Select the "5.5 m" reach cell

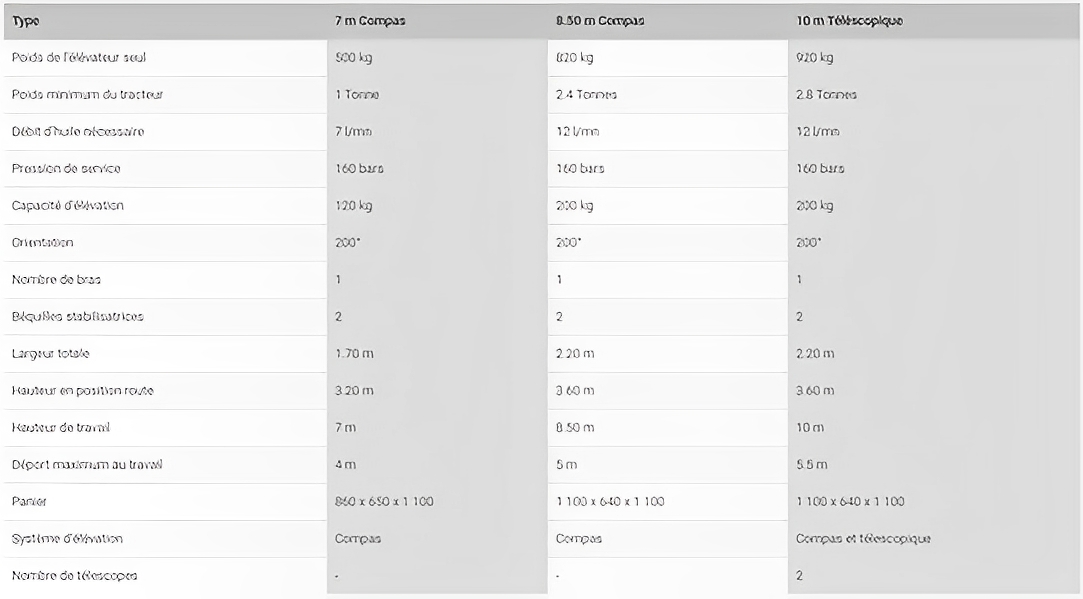[x=812, y=465]
